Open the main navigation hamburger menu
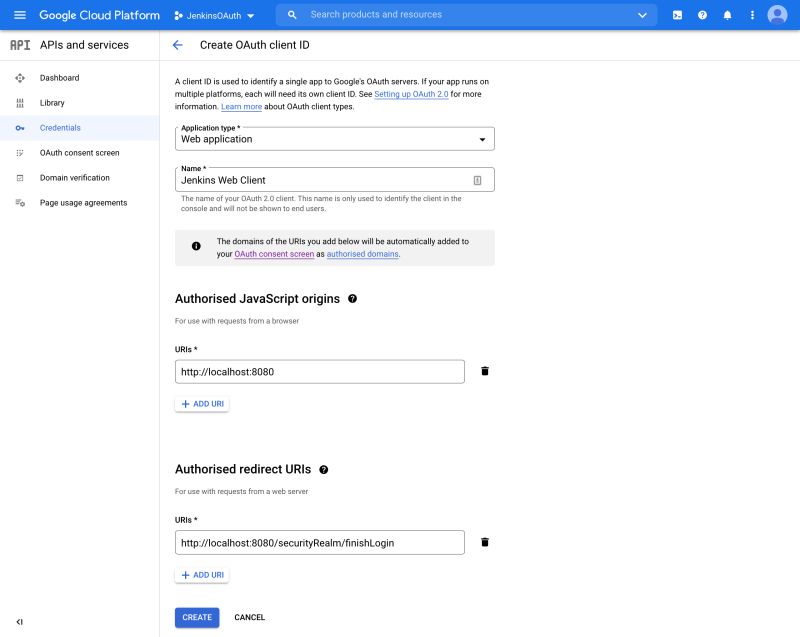This screenshot has height=637, width=800. [x=20, y=15]
